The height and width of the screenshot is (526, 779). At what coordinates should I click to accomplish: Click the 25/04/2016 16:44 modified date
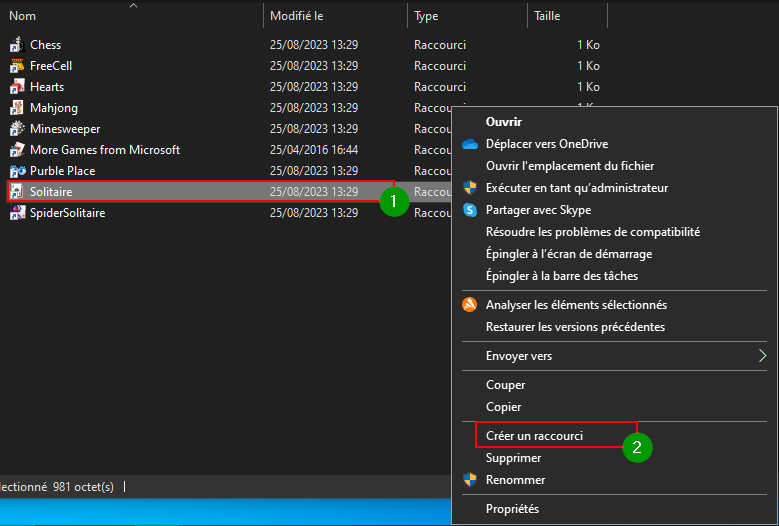(314, 150)
